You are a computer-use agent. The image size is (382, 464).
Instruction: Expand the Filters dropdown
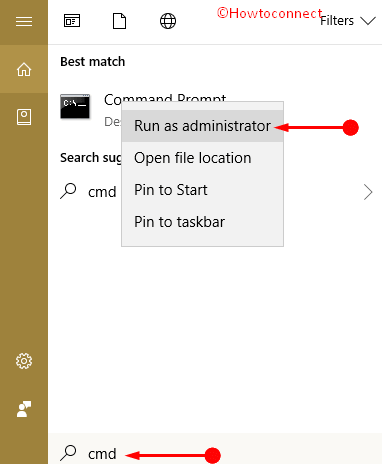click(x=348, y=21)
